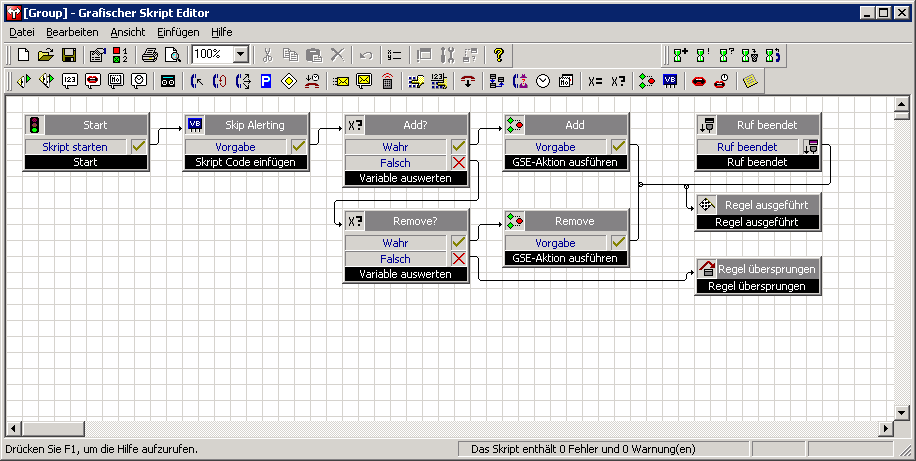
Task: Select the yellow sticky note comment icon
Action: [750, 81]
